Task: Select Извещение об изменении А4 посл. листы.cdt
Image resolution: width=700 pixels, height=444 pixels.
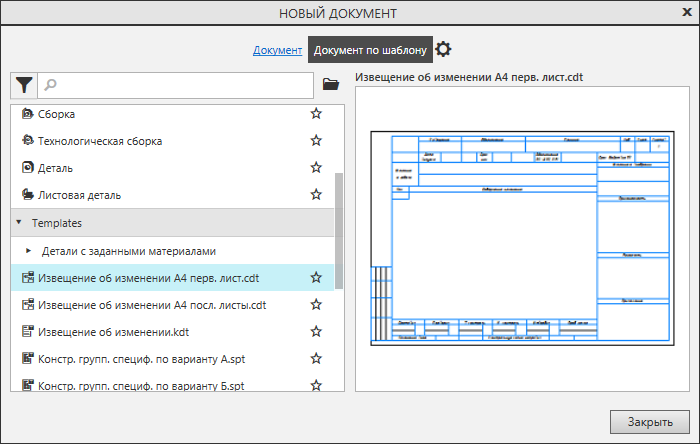Action: coord(150,304)
